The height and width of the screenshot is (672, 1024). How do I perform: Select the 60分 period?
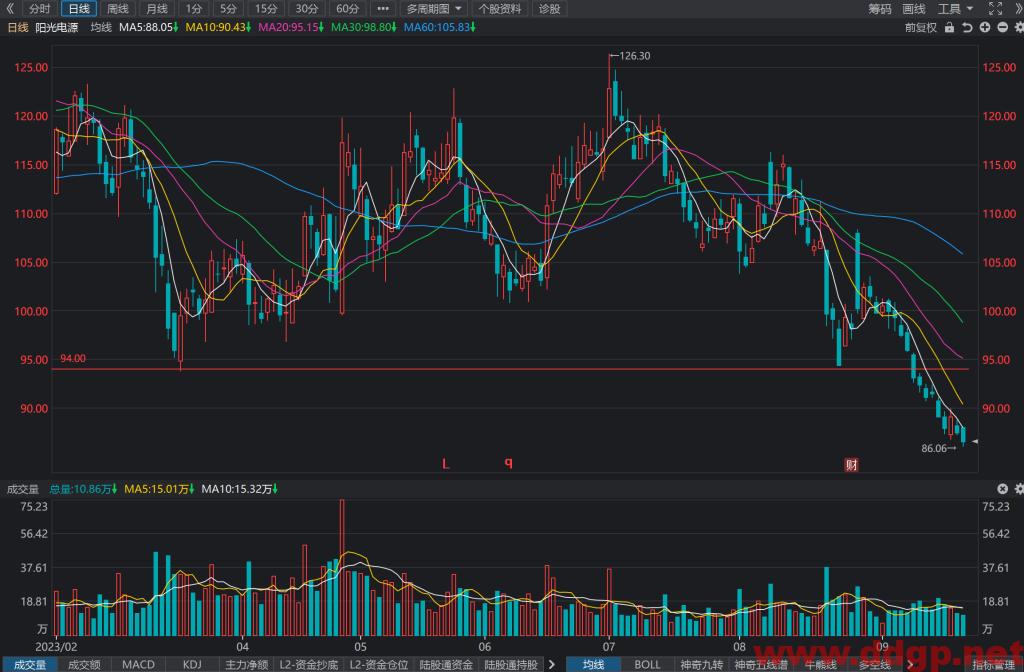coord(347,8)
